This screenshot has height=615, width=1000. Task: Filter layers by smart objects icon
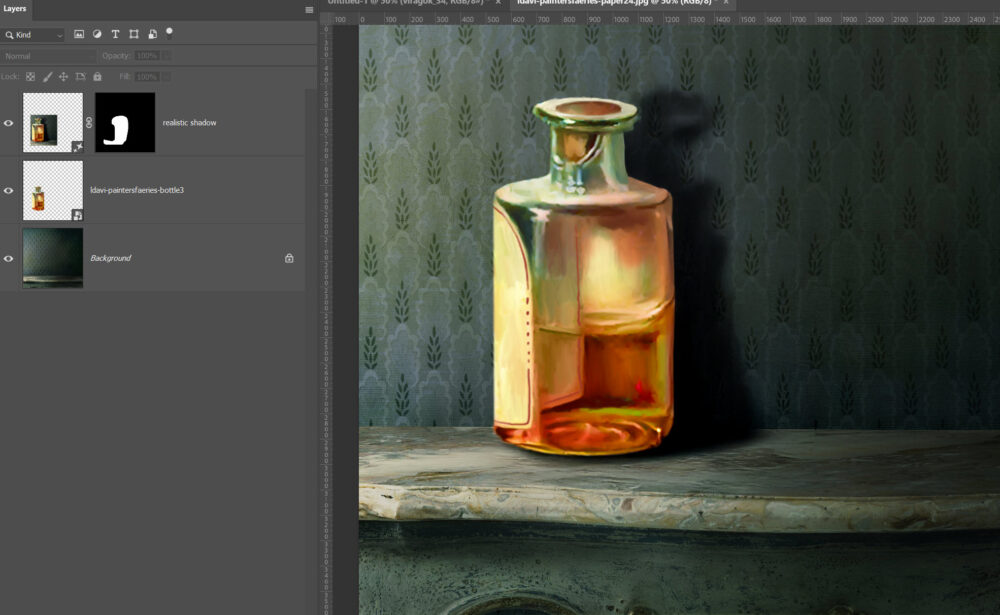click(x=152, y=34)
